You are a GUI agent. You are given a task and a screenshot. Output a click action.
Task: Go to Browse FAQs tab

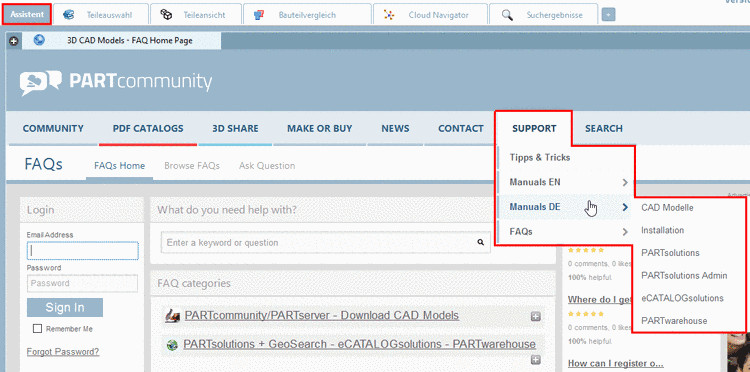click(x=192, y=166)
